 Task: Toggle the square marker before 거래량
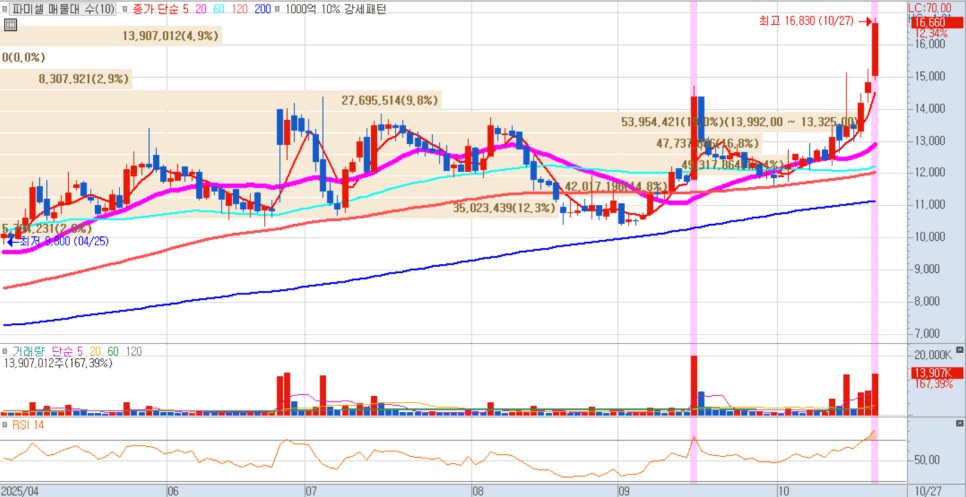4,352
